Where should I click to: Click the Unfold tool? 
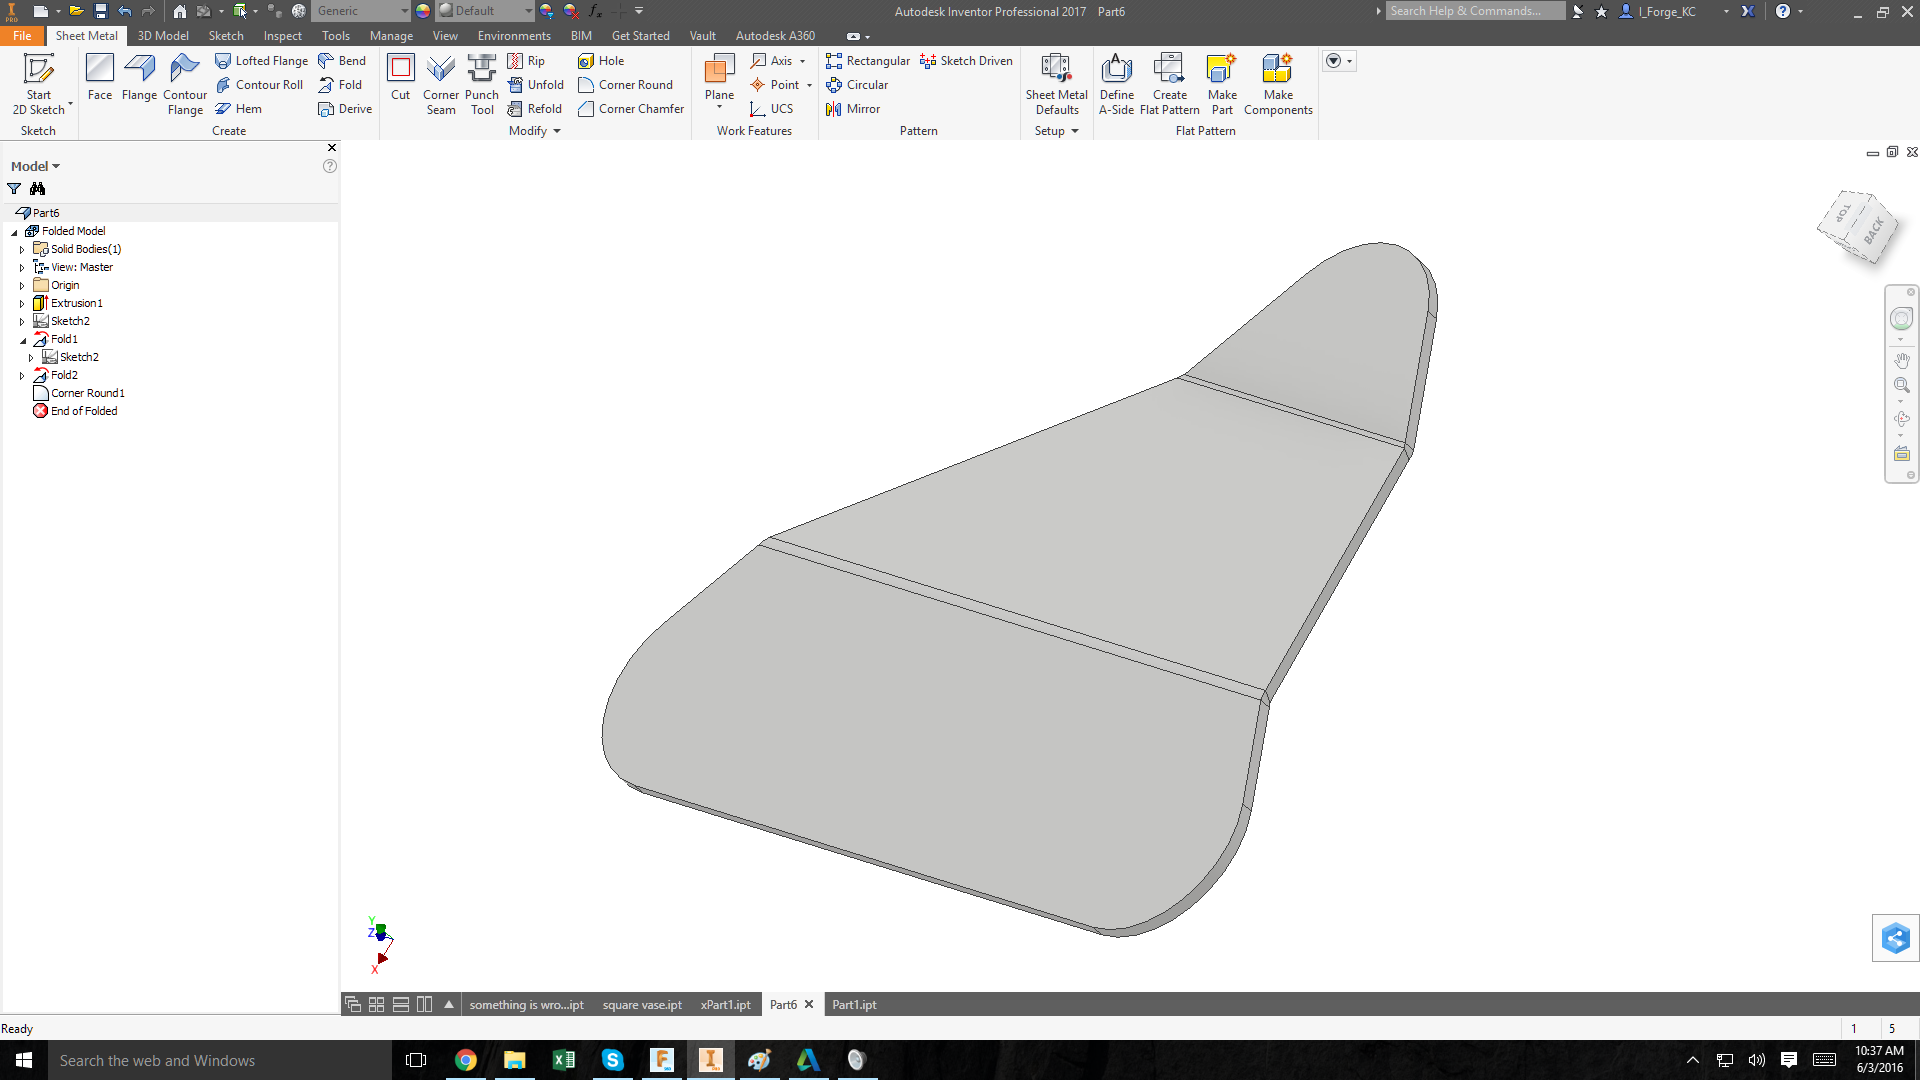(x=536, y=85)
